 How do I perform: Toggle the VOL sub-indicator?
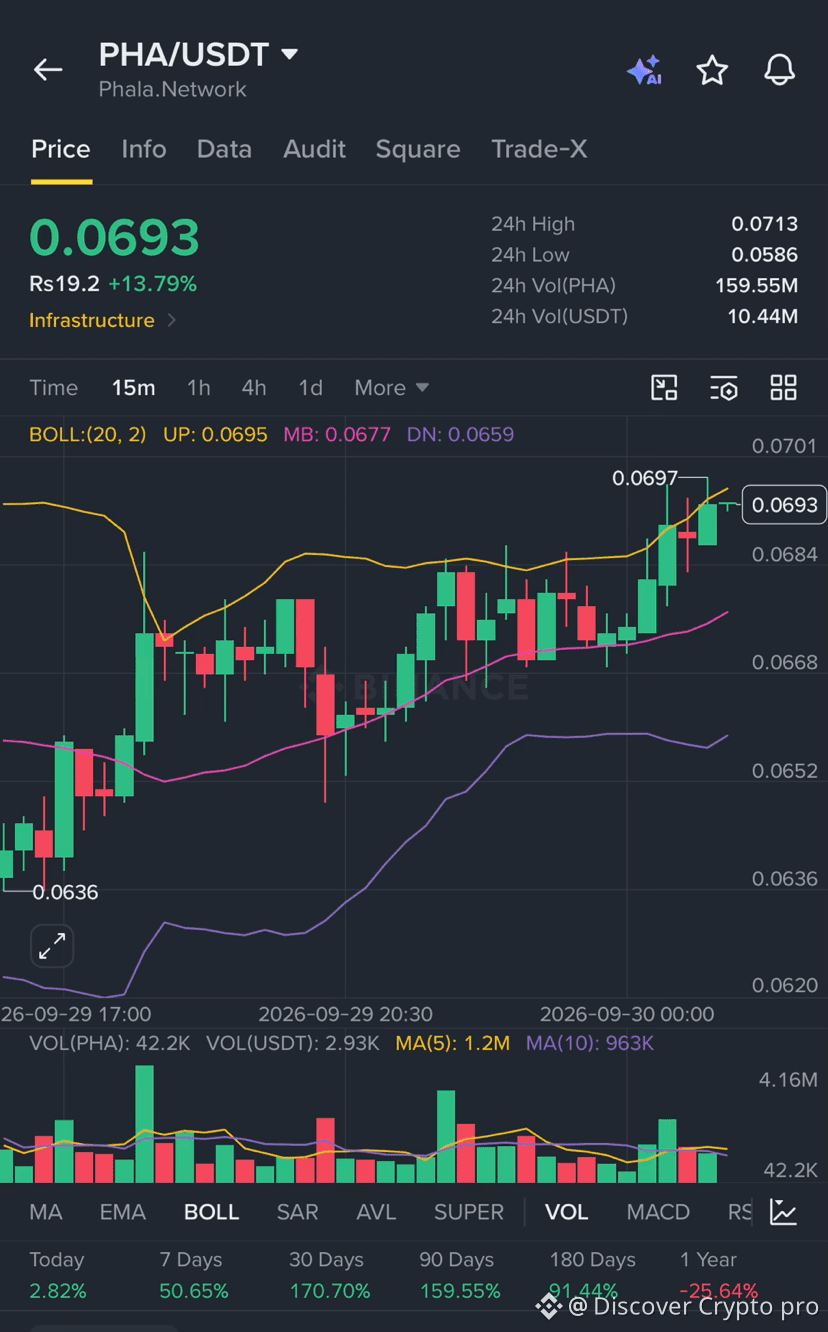click(x=566, y=1212)
